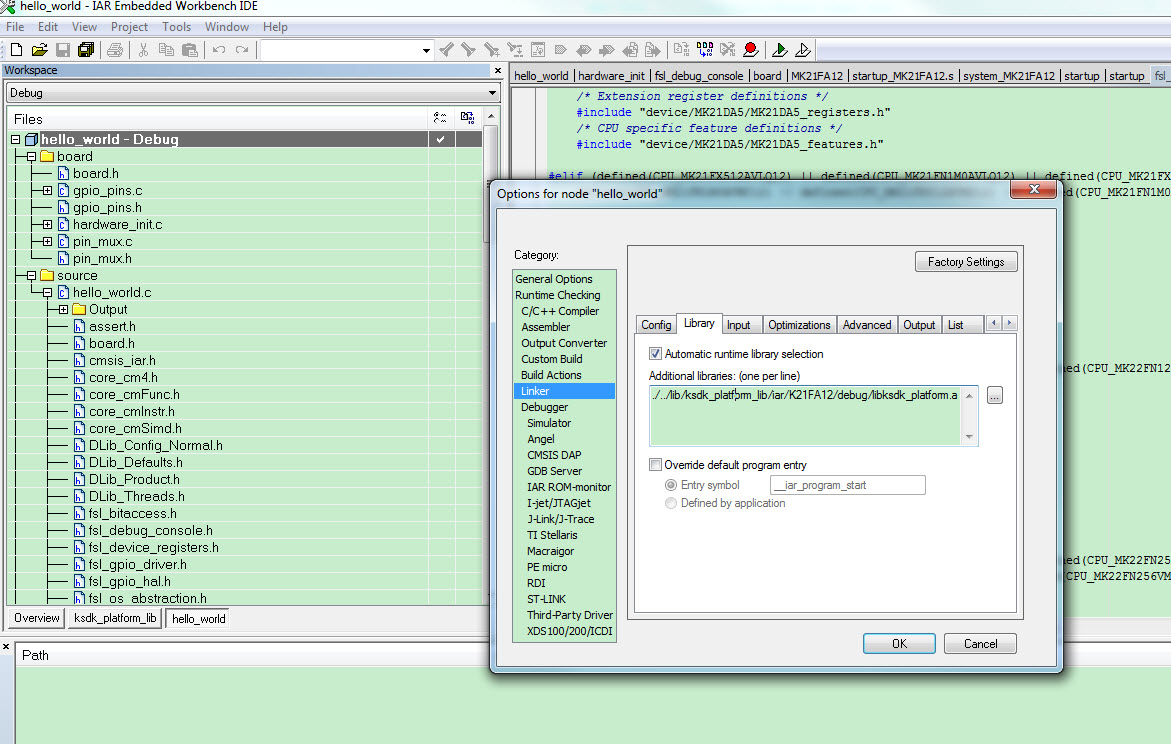This screenshot has height=744, width=1171.
Task: Select Defined by application radio button
Action: tap(671, 503)
